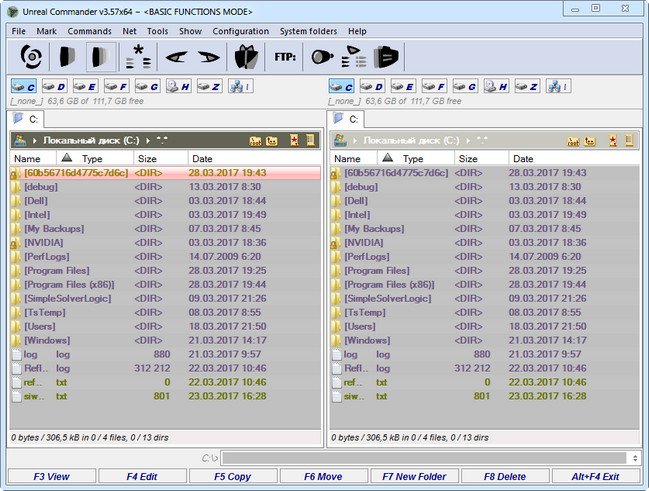Open network neighborhood in left panel

pos(240,87)
